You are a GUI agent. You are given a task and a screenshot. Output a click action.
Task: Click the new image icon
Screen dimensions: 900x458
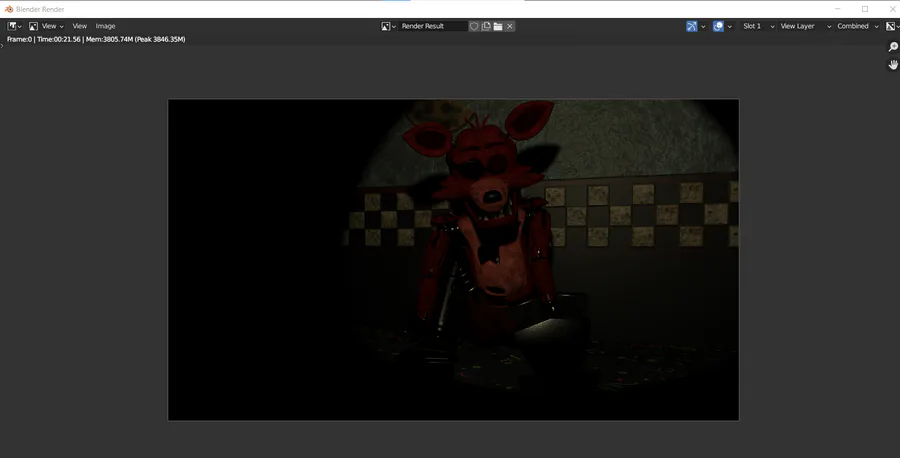[x=486, y=26]
